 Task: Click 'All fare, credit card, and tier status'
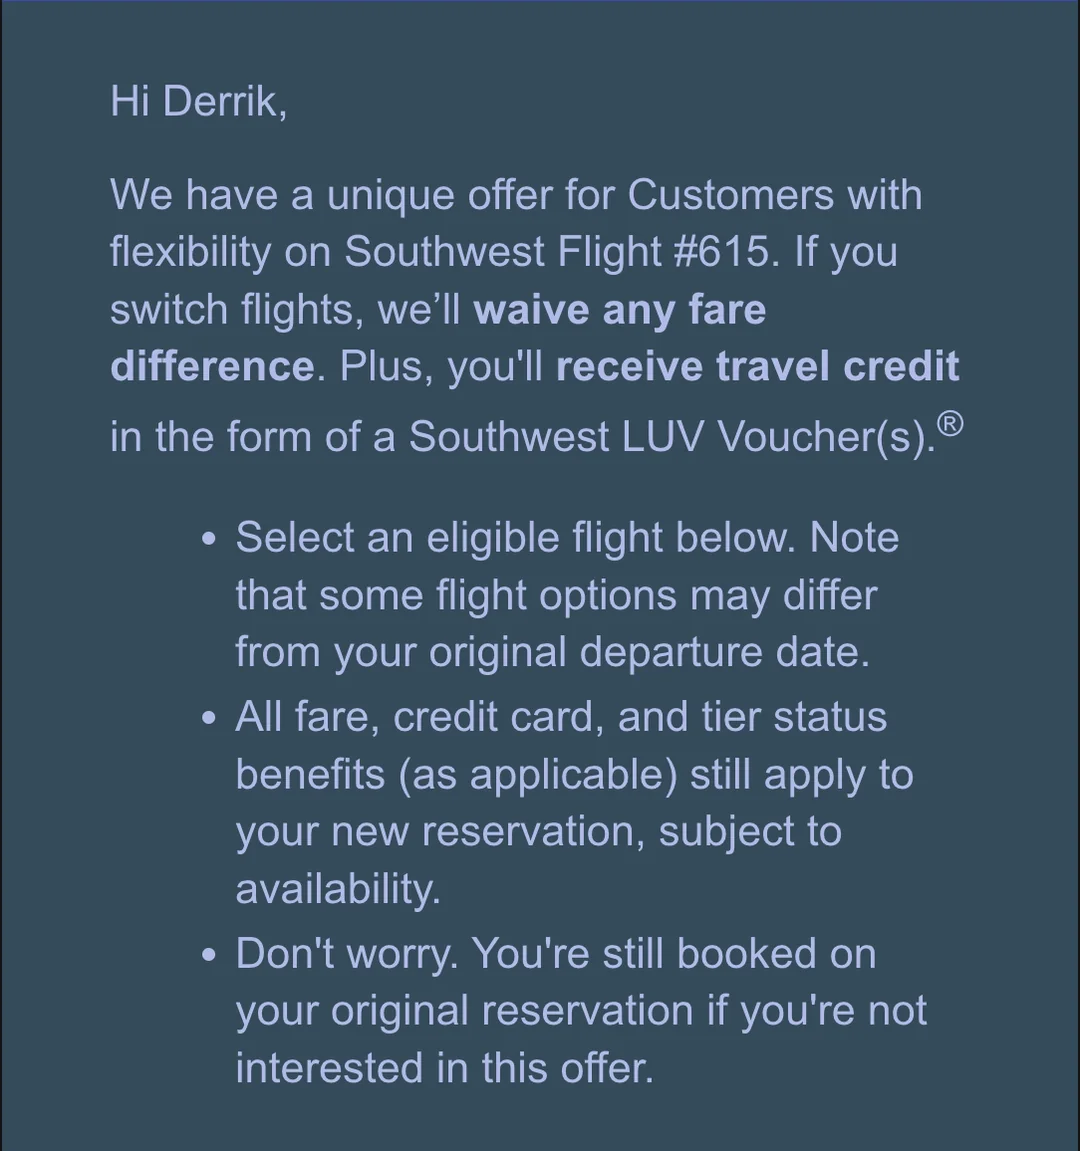tap(560, 717)
